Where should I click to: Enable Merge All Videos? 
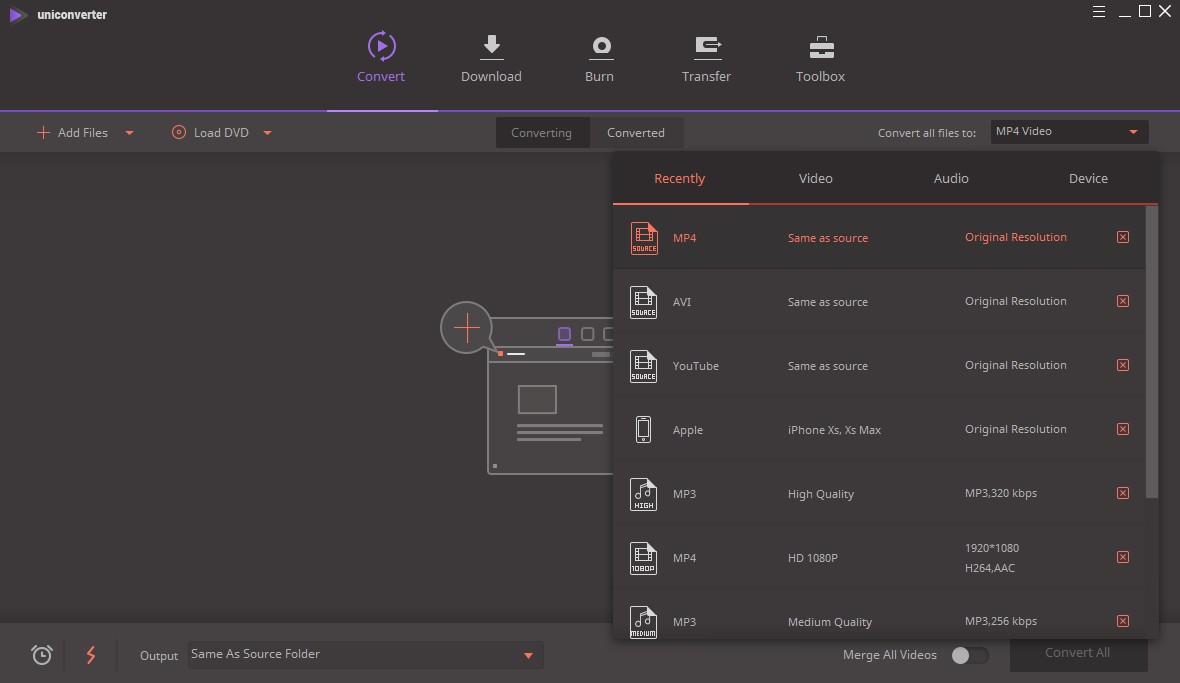click(x=967, y=655)
